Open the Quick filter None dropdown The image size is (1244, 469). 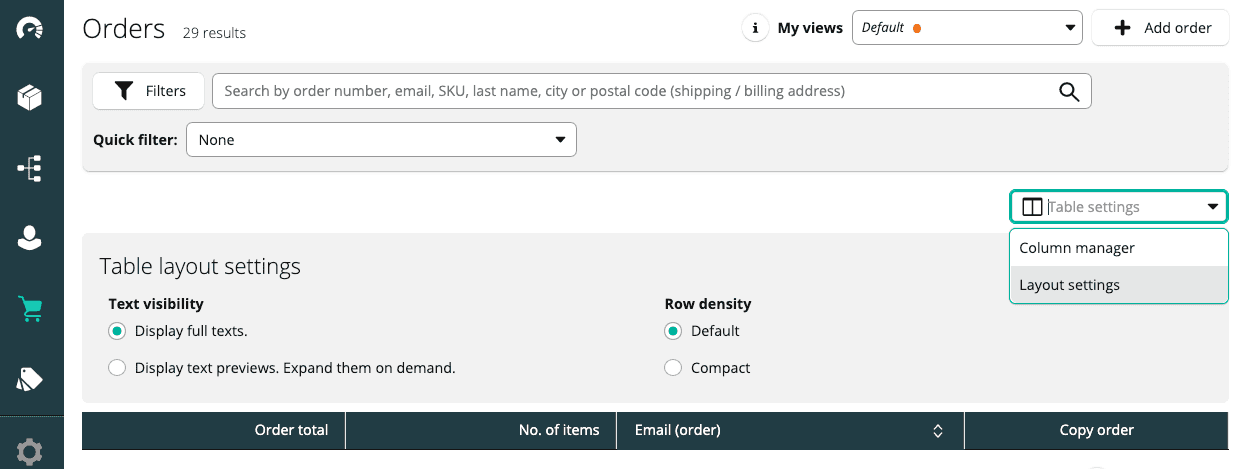pos(381,140)
